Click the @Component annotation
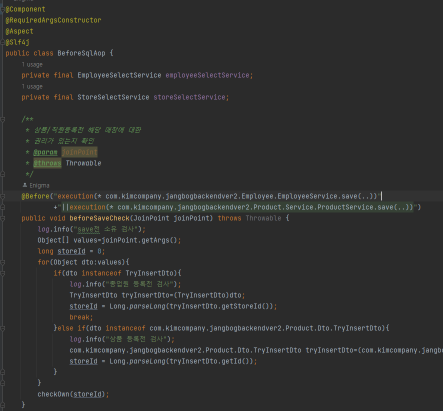This screenshot has width=443, height=411. (25, 9)
